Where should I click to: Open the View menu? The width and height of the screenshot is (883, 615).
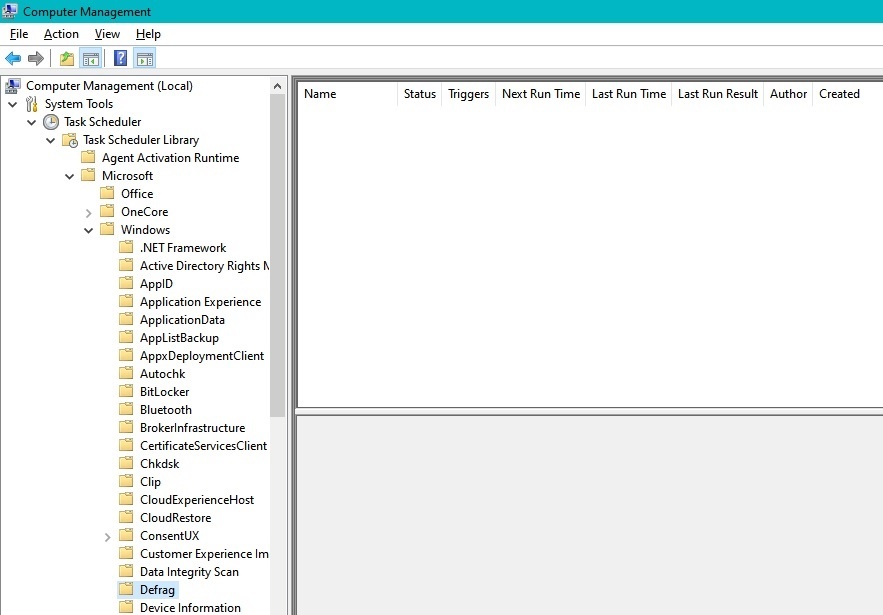click(x=107, y=34)
